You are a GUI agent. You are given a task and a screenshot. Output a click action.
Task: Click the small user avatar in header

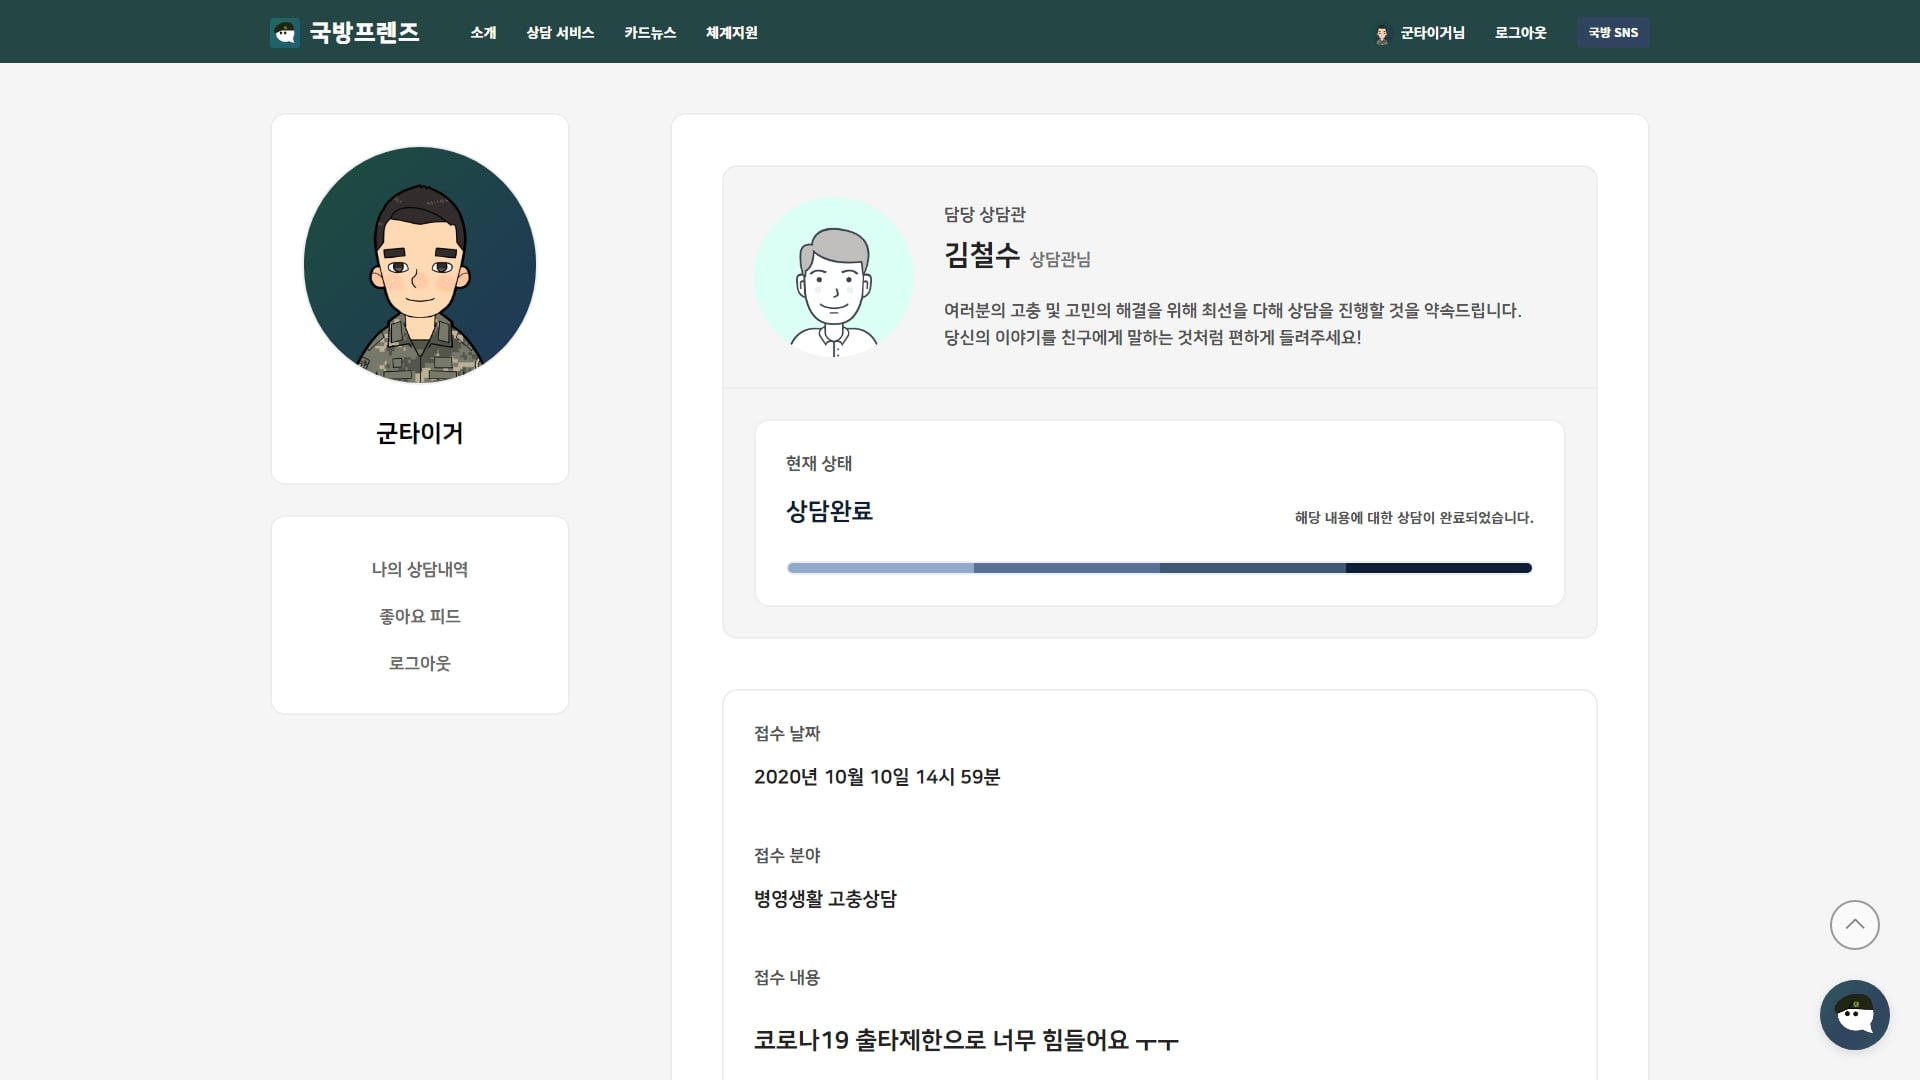click(1382, 34)
